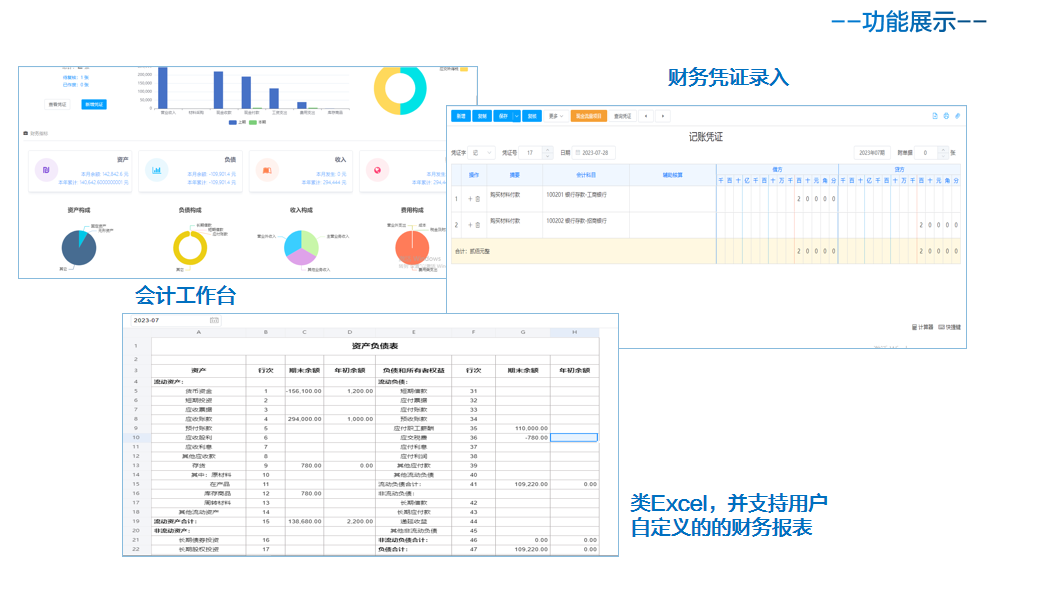Click the calendar icon beside 2023-07

[x=214, y=321]
